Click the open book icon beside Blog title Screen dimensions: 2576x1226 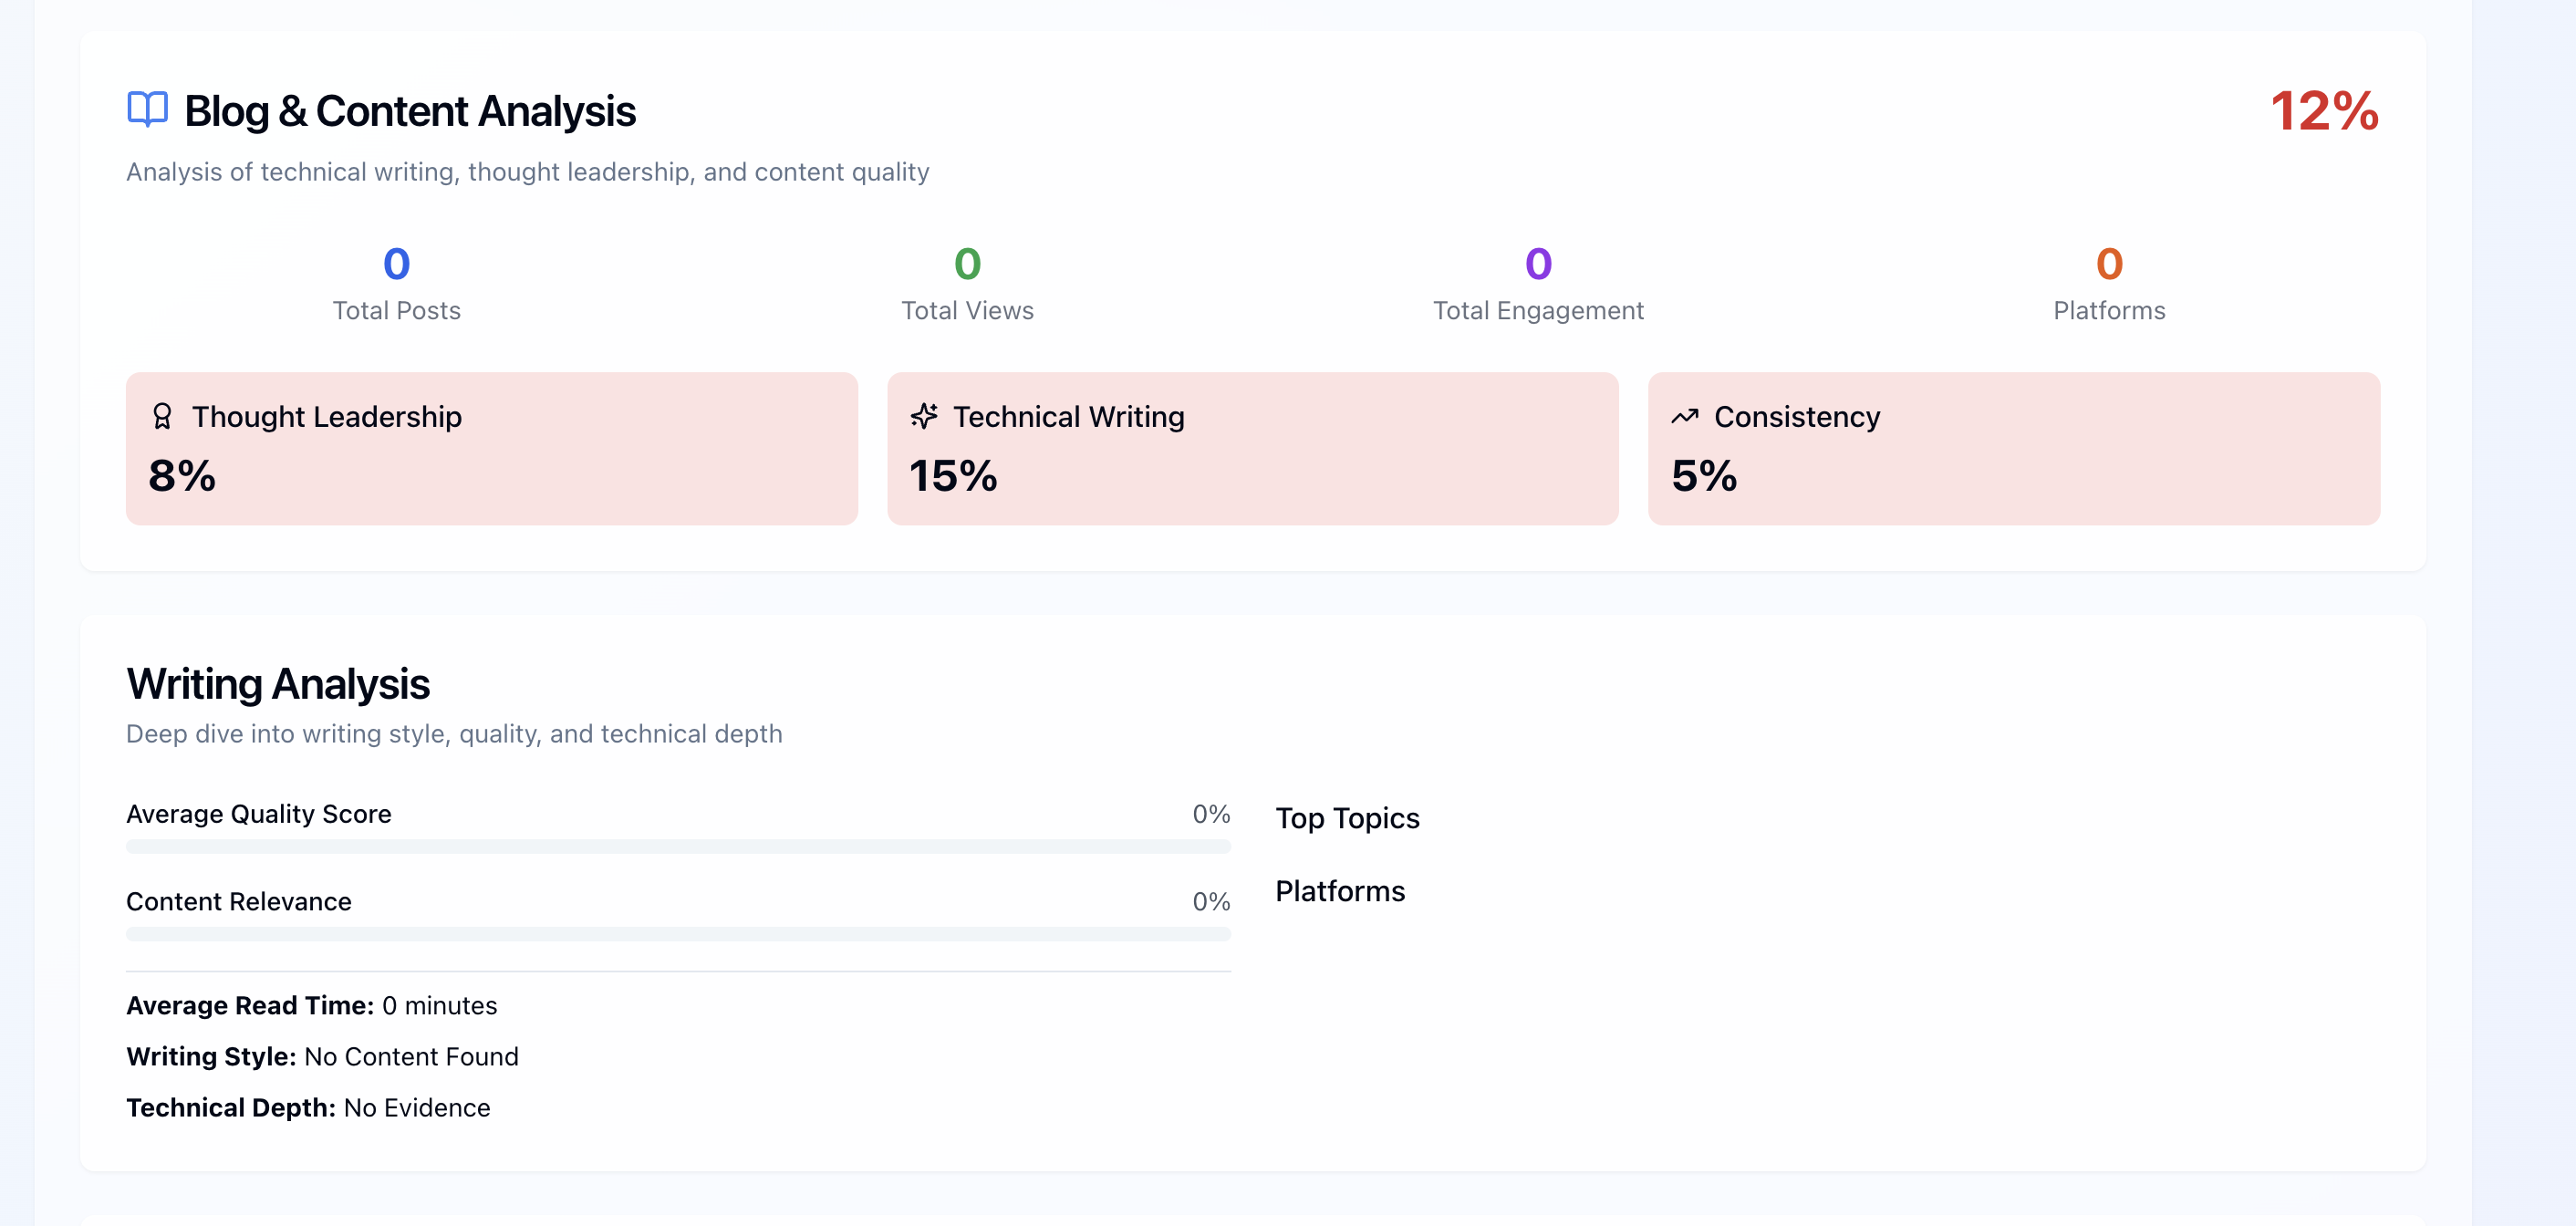(147, 109)
